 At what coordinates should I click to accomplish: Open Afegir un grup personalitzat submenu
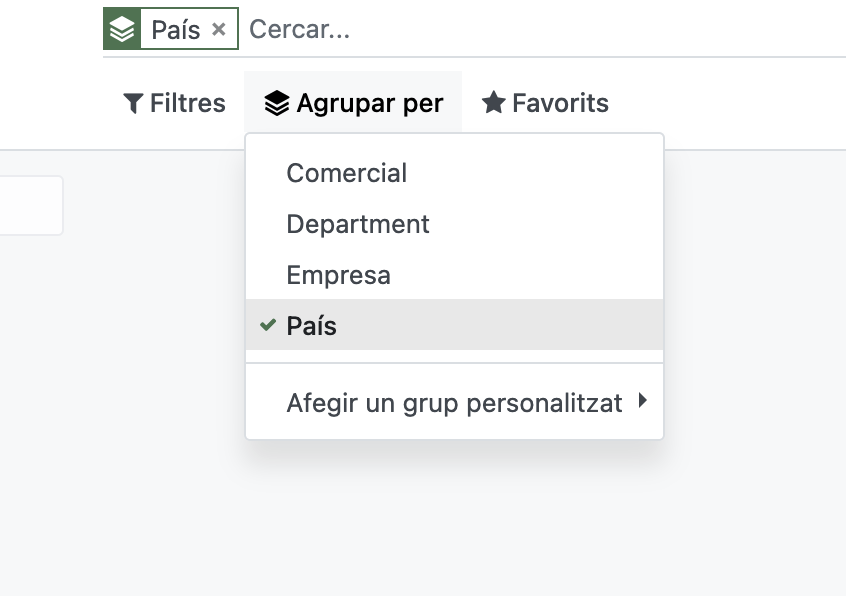tap(454, 403)
